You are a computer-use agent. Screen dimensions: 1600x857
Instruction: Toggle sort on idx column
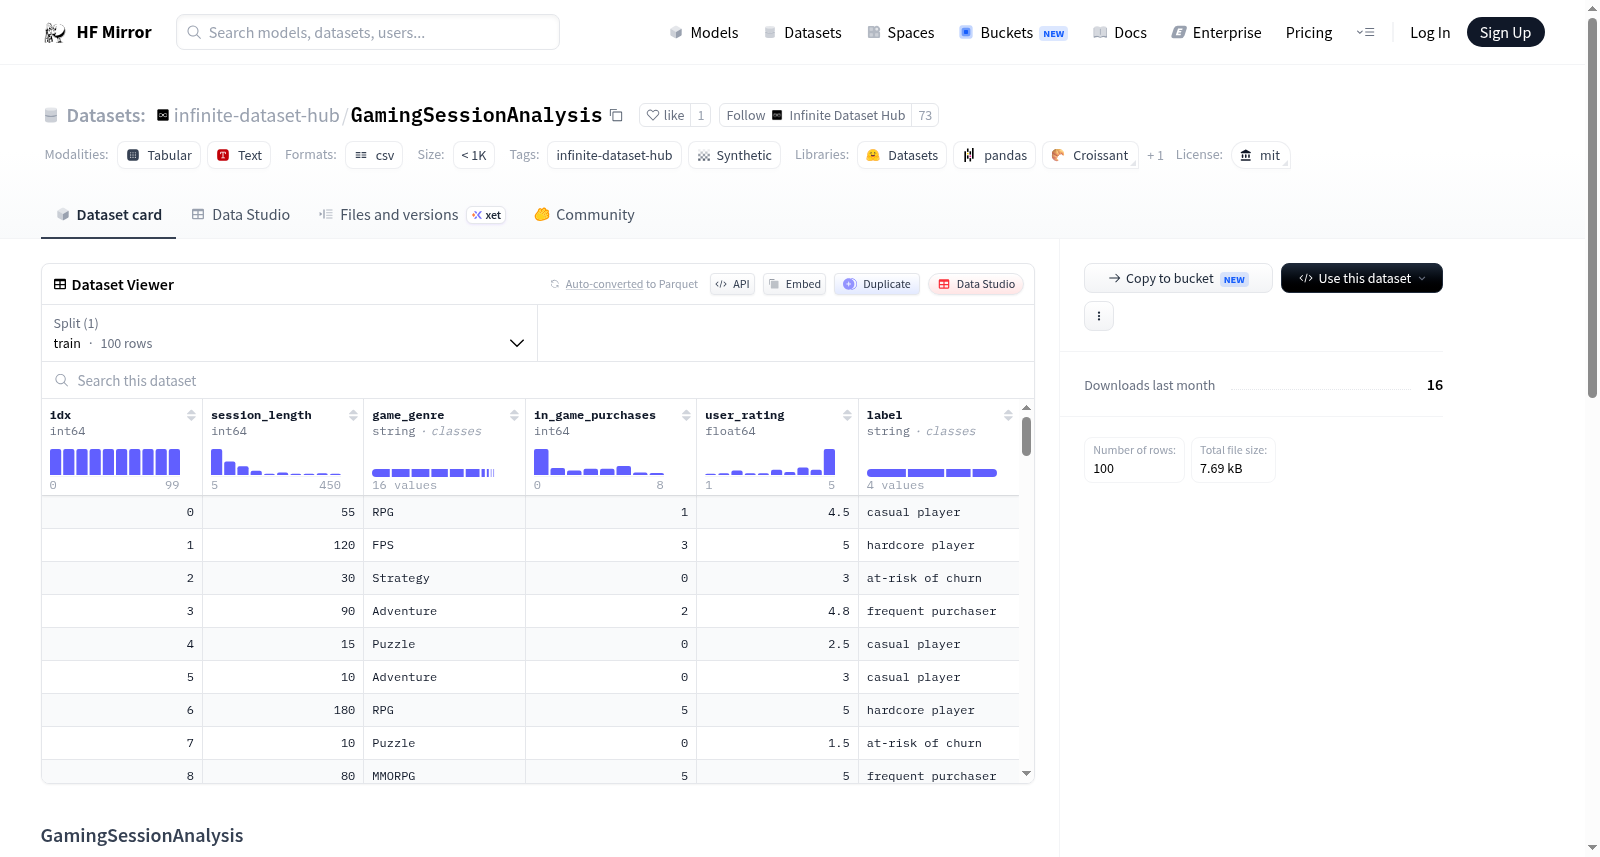[191, 415]
